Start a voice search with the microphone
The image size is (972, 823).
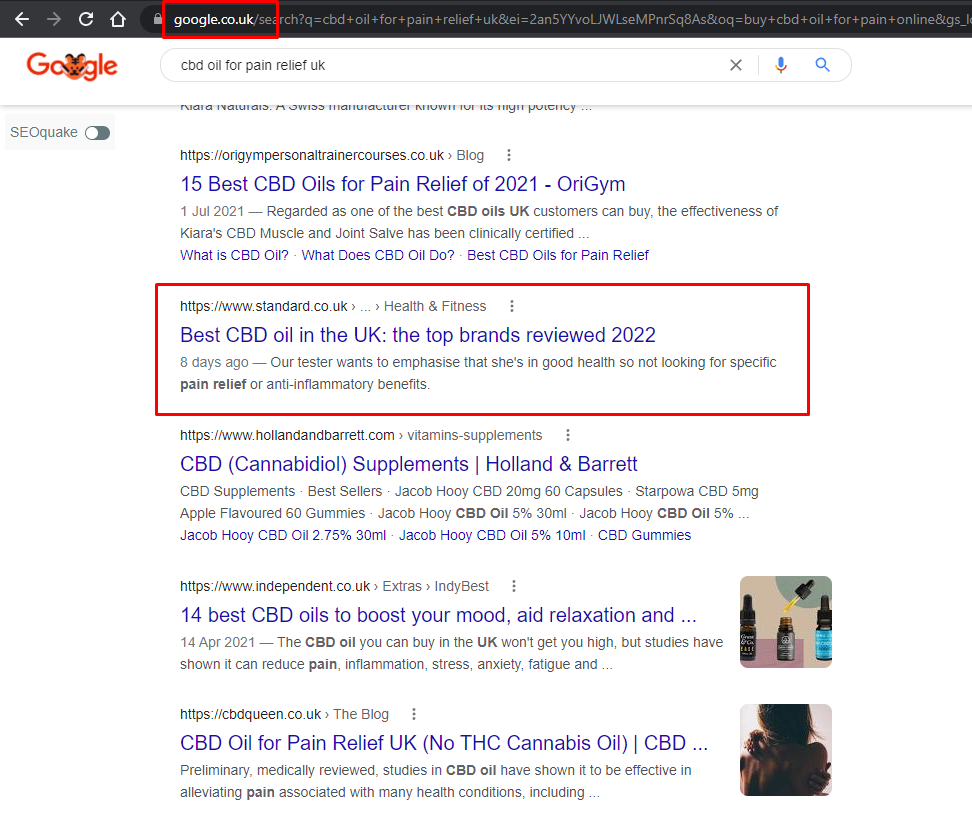780,64
